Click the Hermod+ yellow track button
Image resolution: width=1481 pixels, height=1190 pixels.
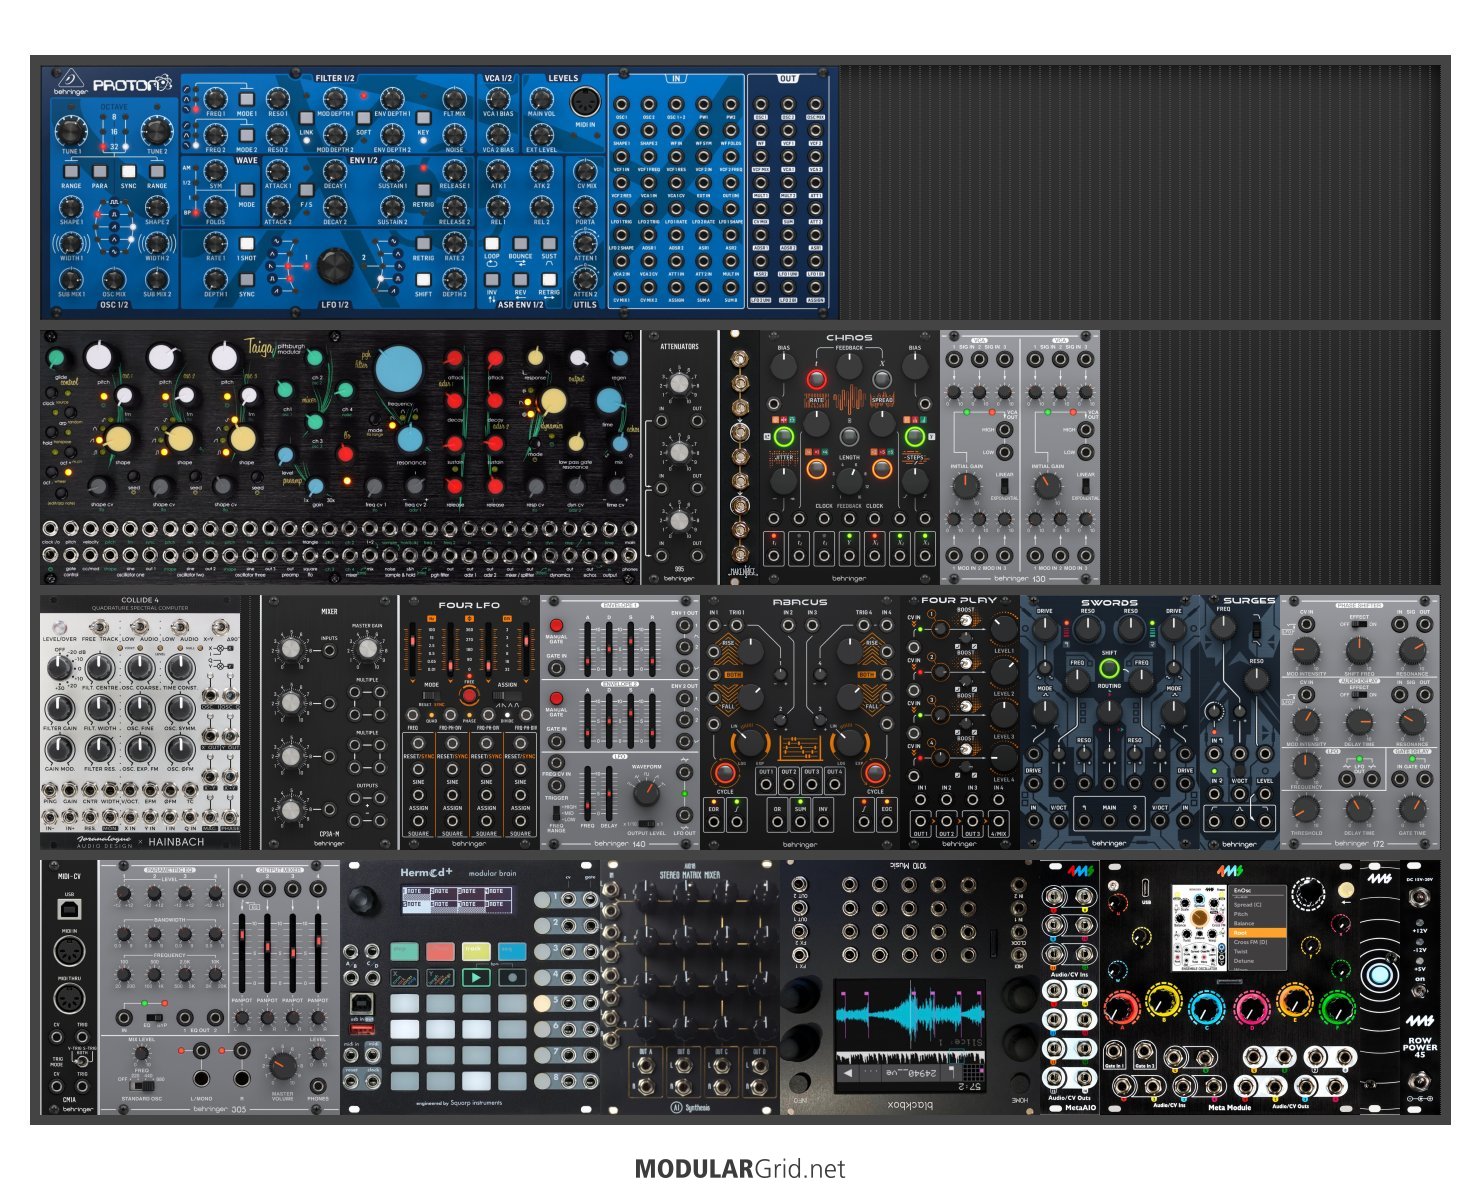coord(476,951)
